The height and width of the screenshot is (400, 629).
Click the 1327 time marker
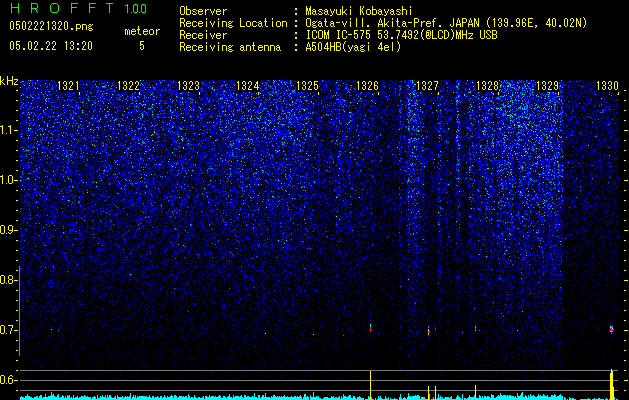click(x=428, y=86)
